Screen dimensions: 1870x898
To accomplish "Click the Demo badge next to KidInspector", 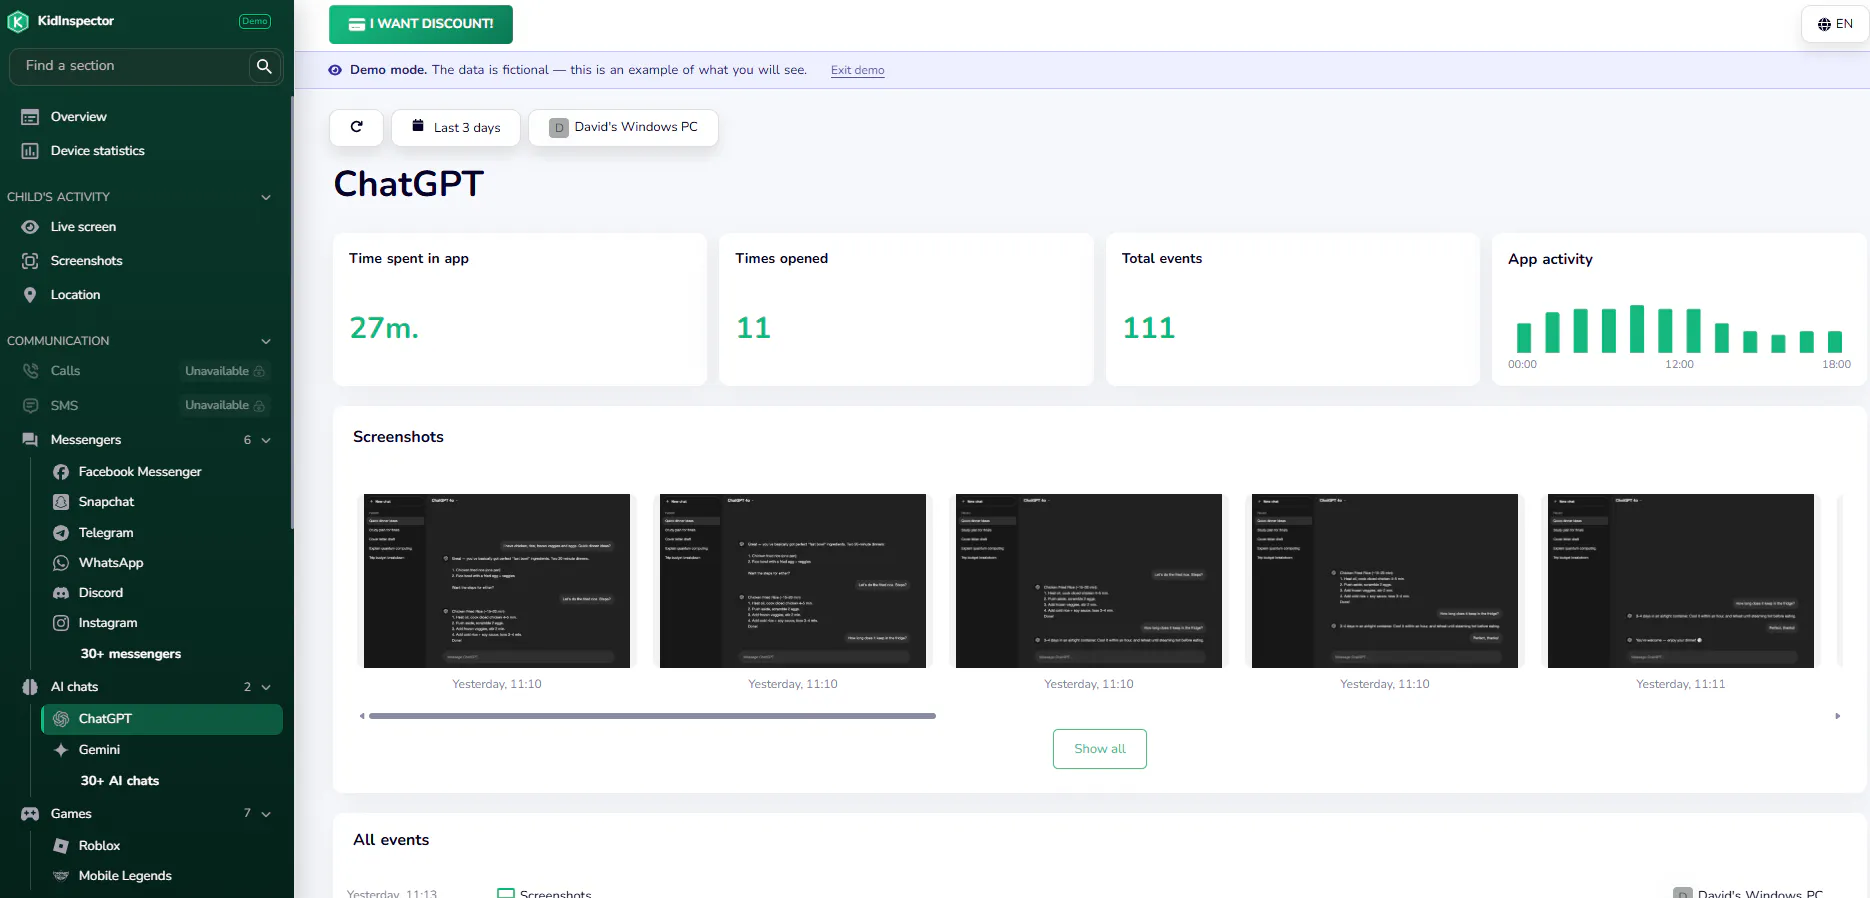I will 255,21.
